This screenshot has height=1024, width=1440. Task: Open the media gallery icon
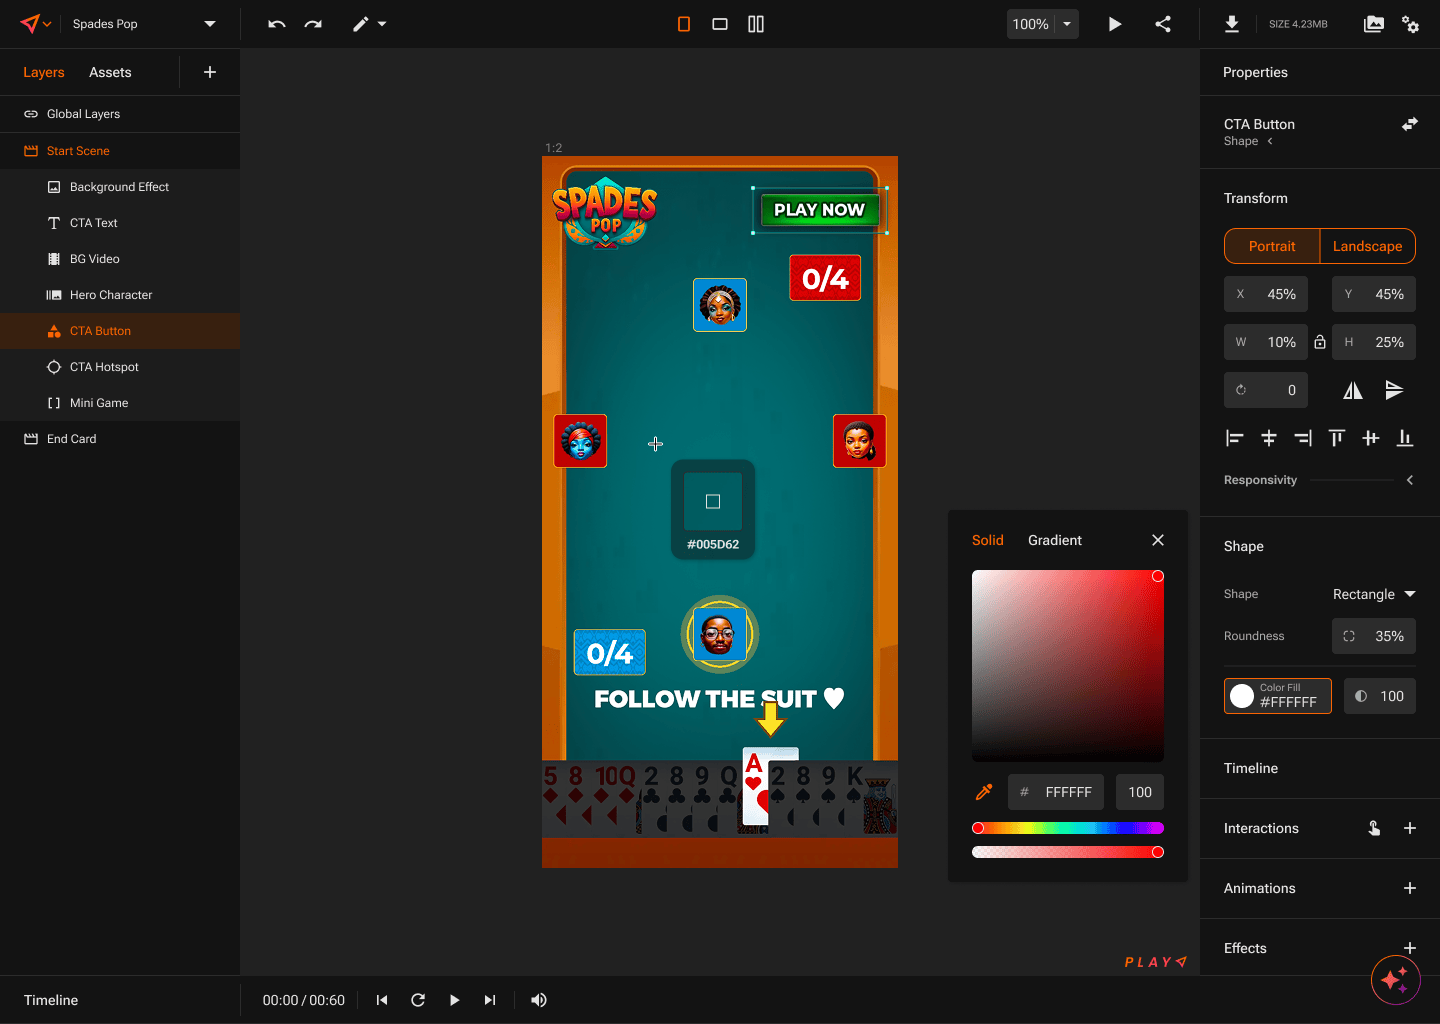point(1374,24)
